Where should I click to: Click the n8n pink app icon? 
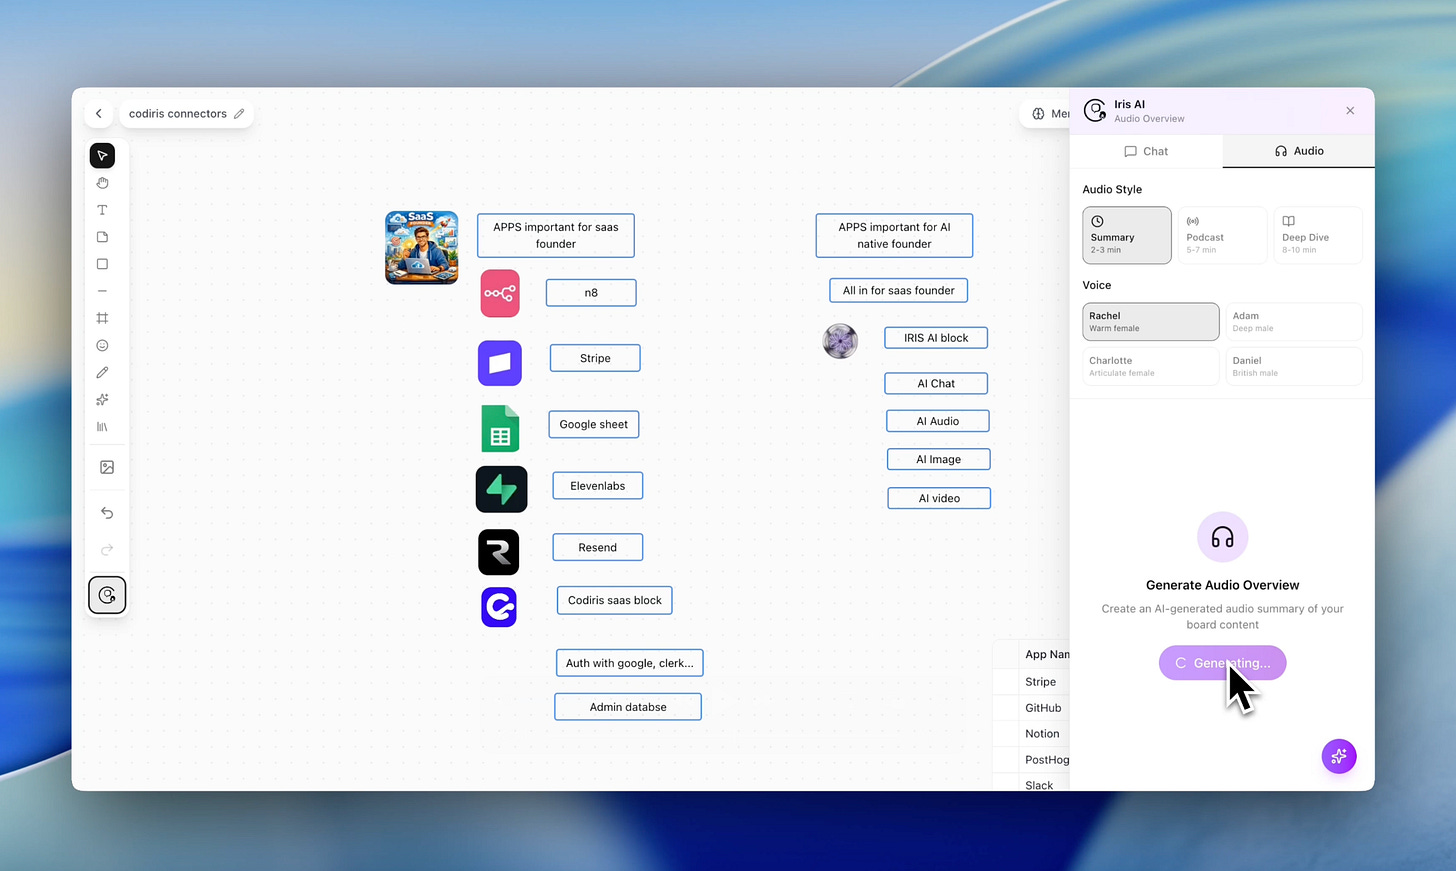(500, 293)
